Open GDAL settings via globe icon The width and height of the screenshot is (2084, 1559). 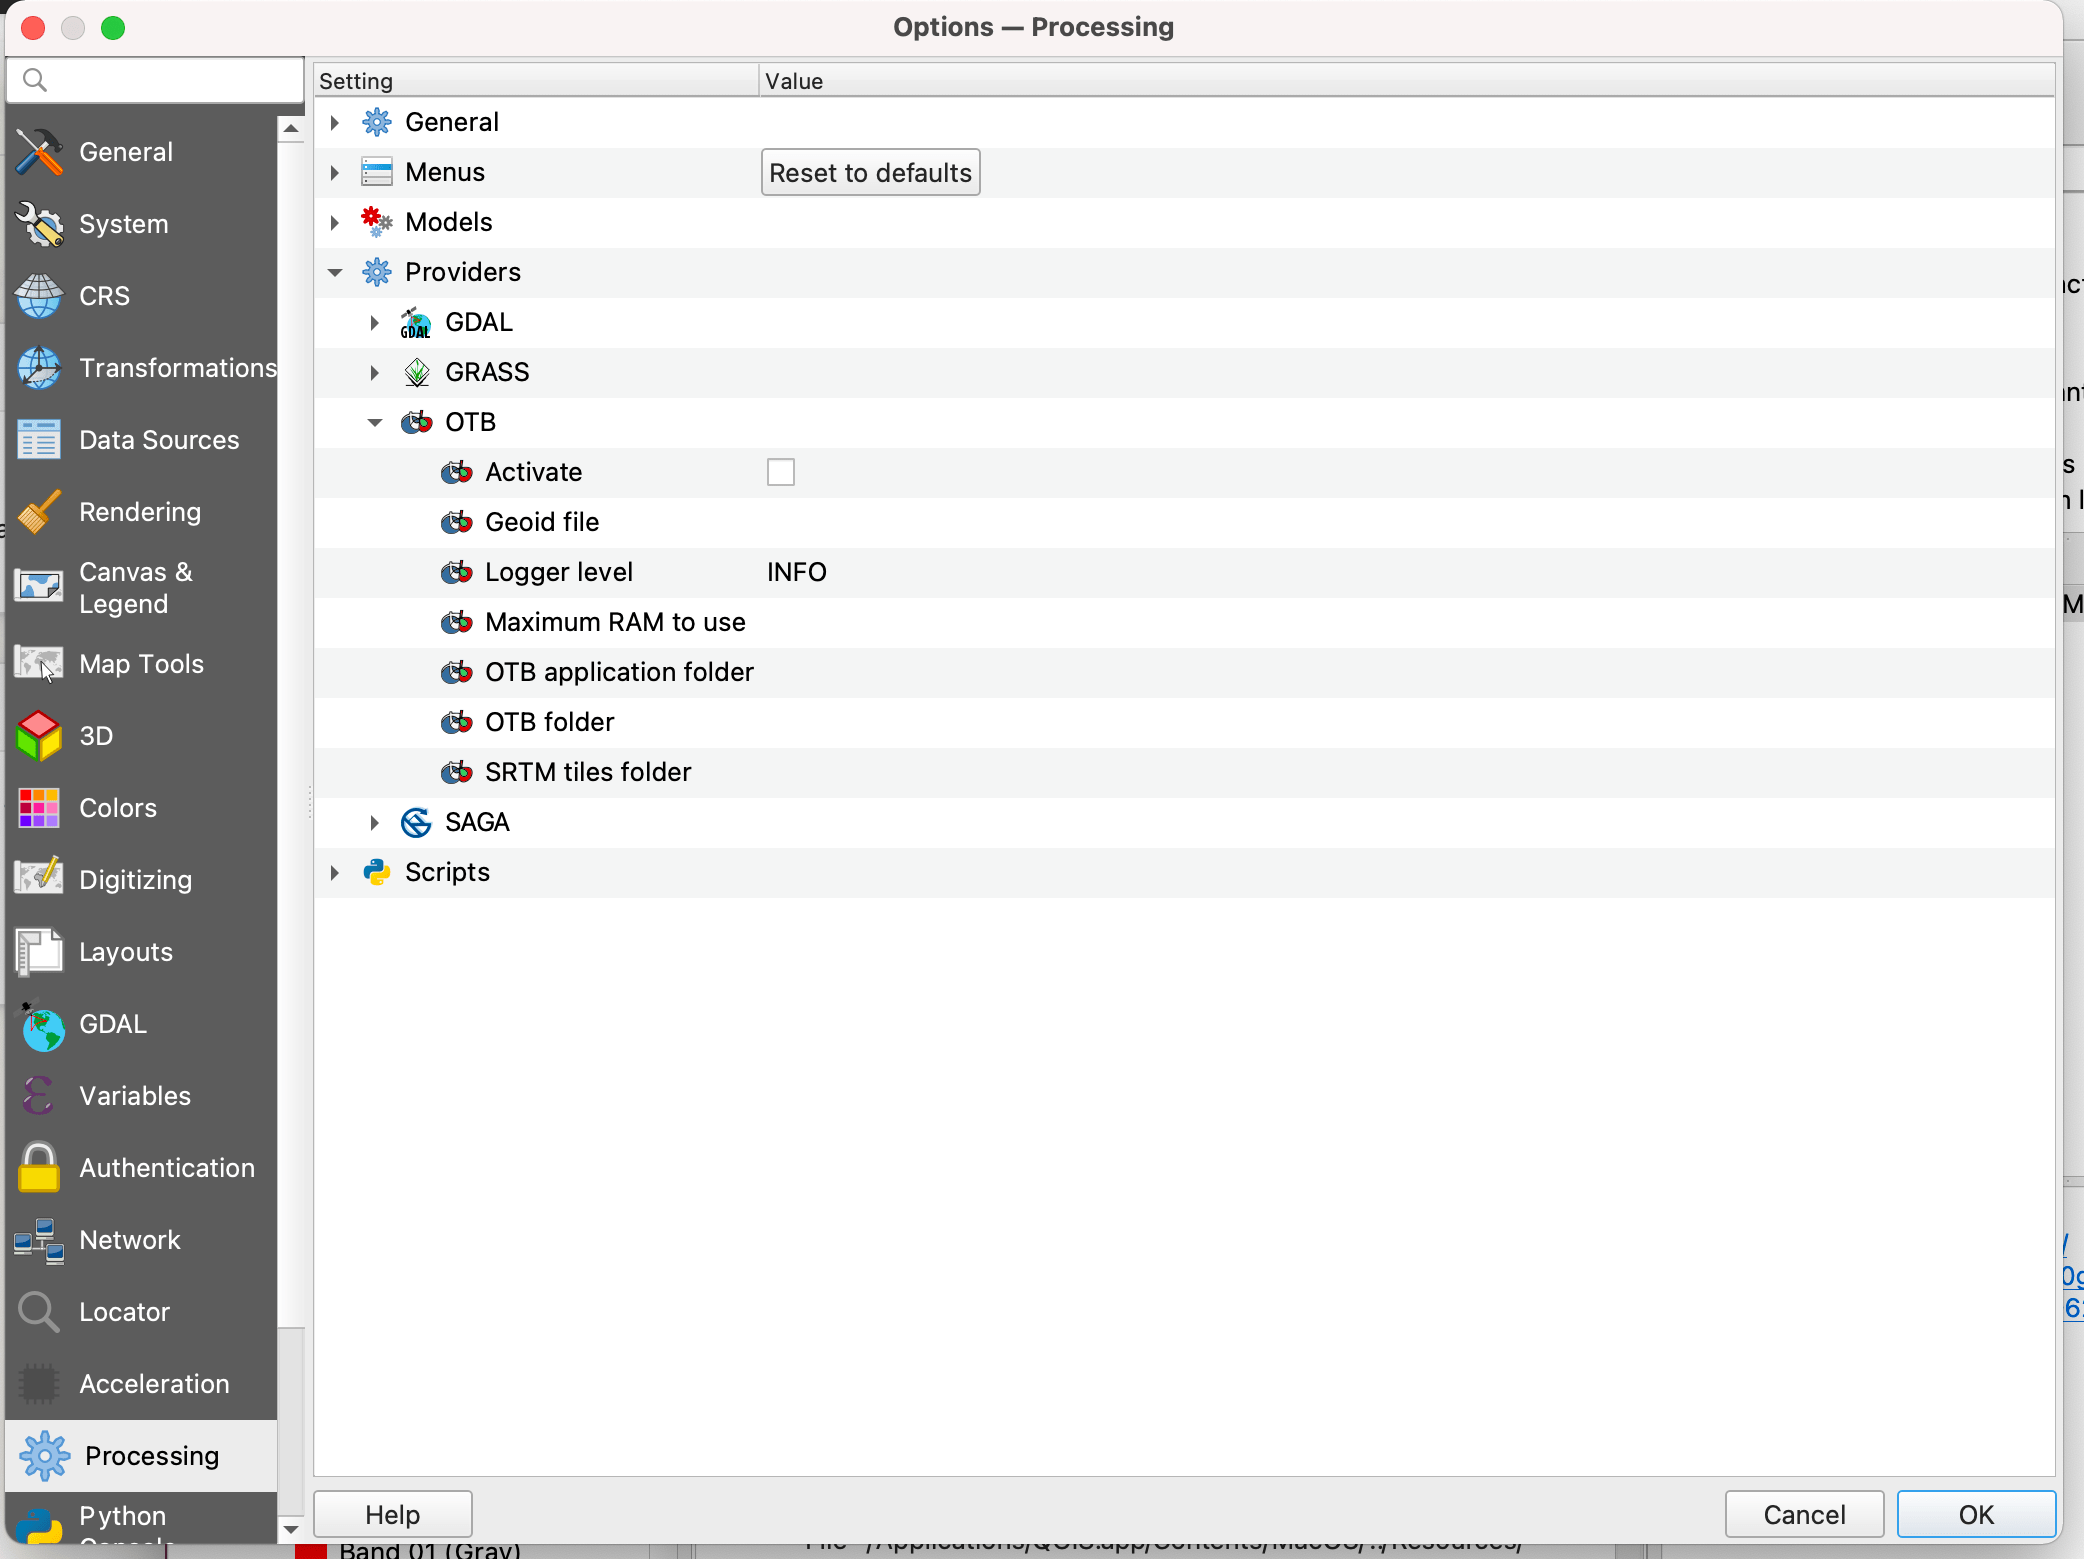[41, 1024]
